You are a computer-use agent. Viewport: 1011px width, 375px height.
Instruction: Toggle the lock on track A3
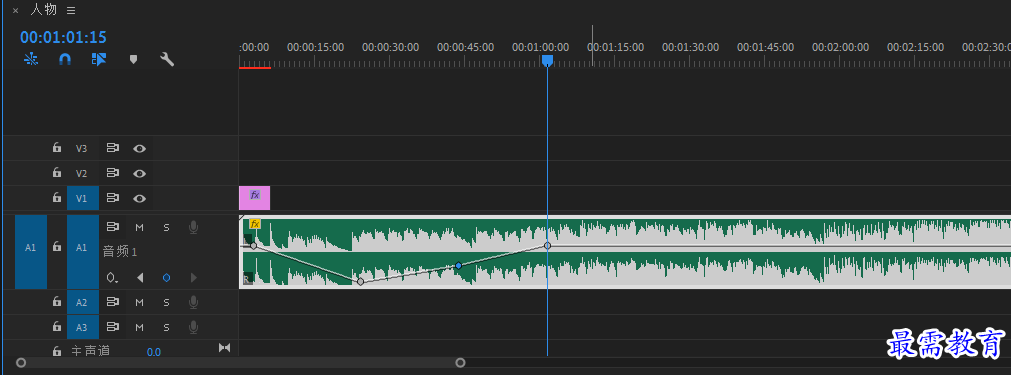[57, 327]
